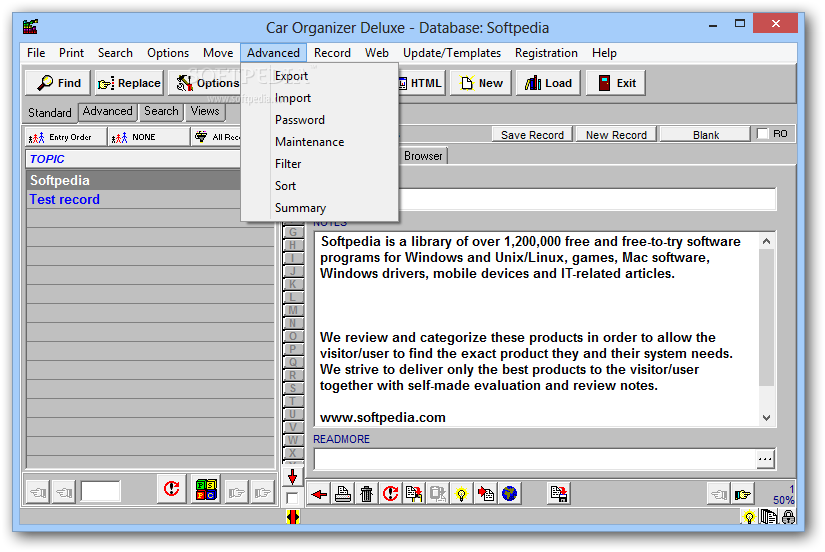The image size is (825, 552).
Task: Click the New Record button
Action: pos(616,135)
